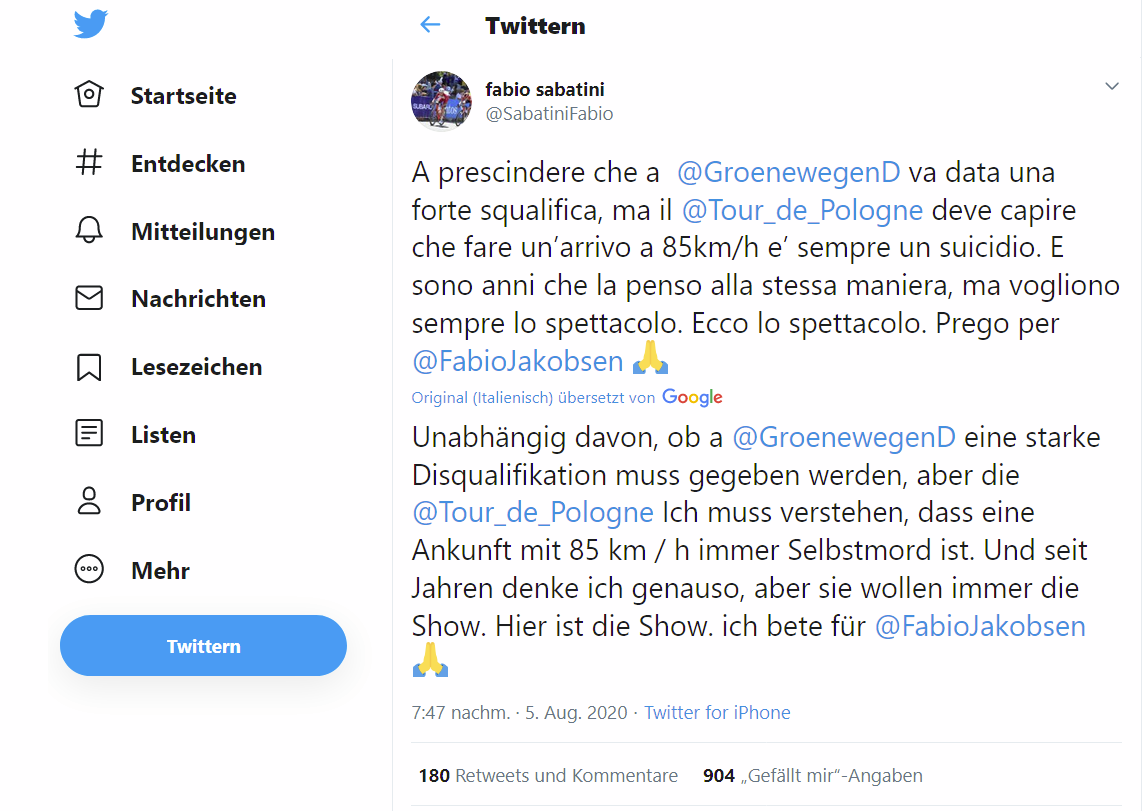The width and height of the screenshot is (1142, 811).
Task: Click the Startseite home icon
Action: [89, 96]
